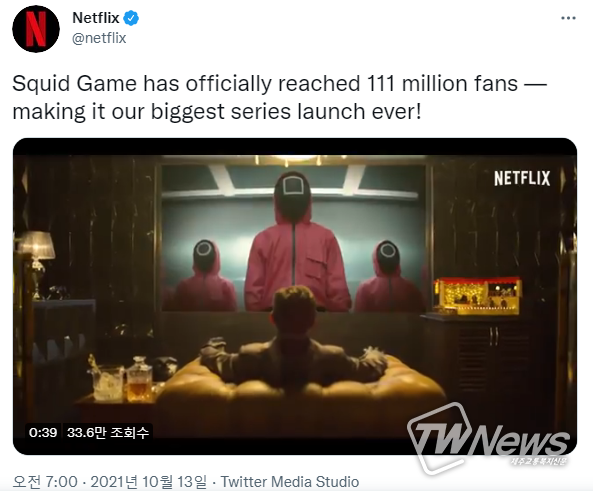Select the Squid Game tweet text
Screen dimensions: 593x491
click(x=280, y=98)
